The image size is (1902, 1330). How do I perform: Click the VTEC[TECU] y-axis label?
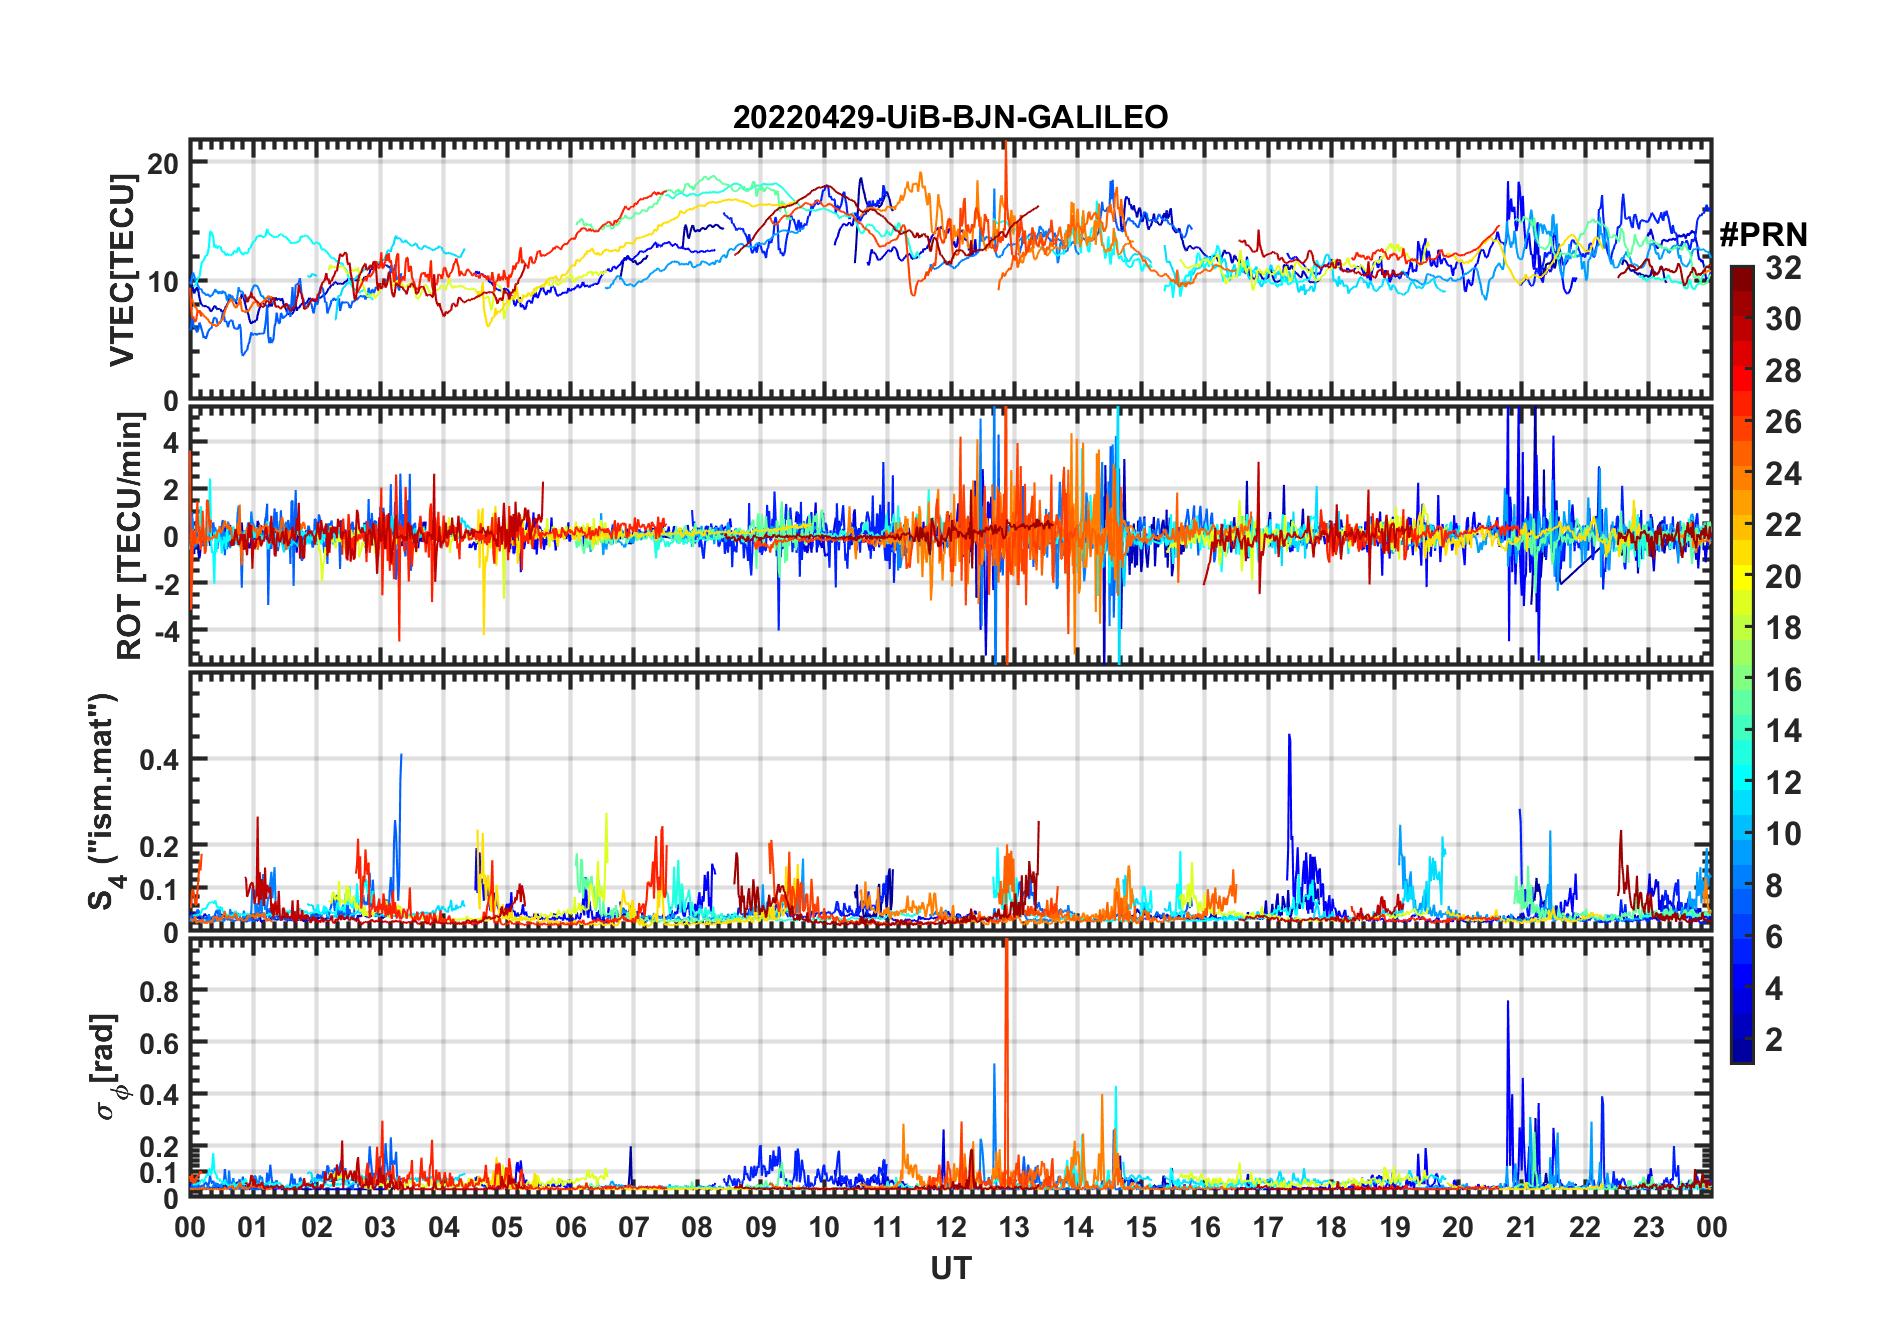pos(122,270)
